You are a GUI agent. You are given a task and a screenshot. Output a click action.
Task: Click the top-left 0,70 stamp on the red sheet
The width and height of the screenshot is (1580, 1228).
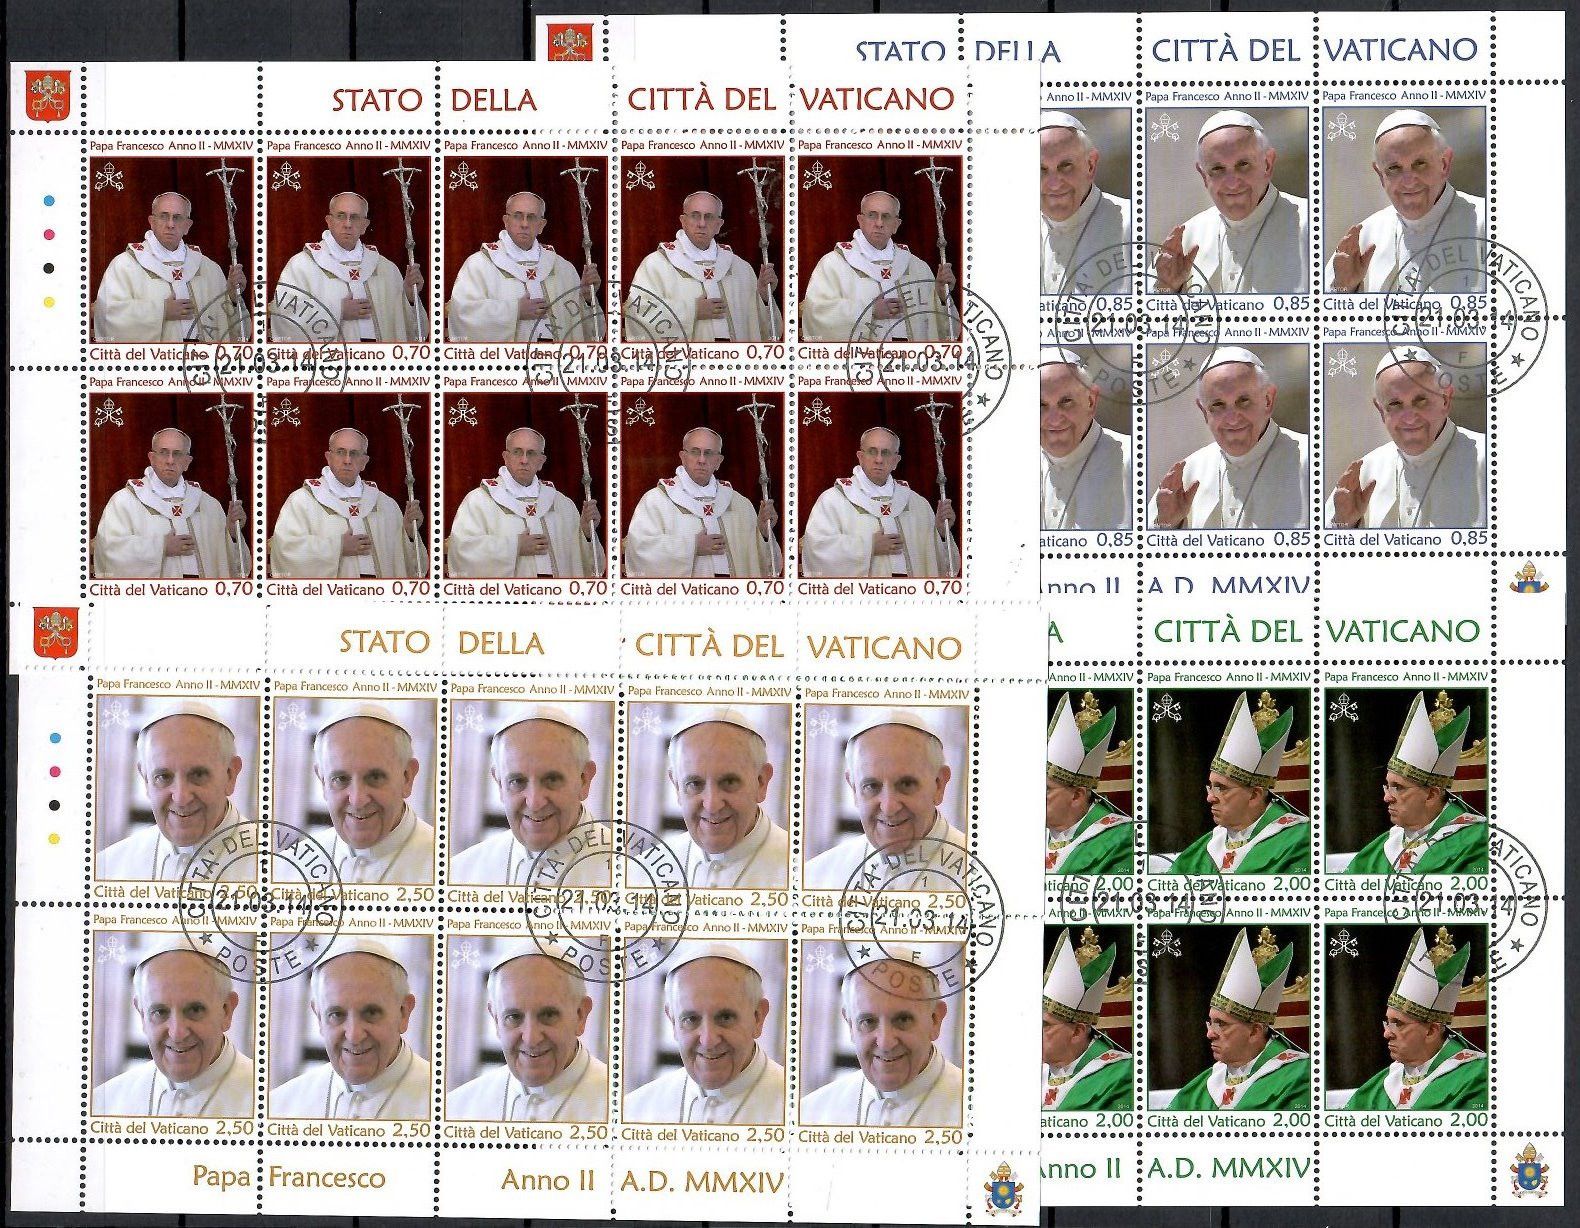tap(171, 251)
